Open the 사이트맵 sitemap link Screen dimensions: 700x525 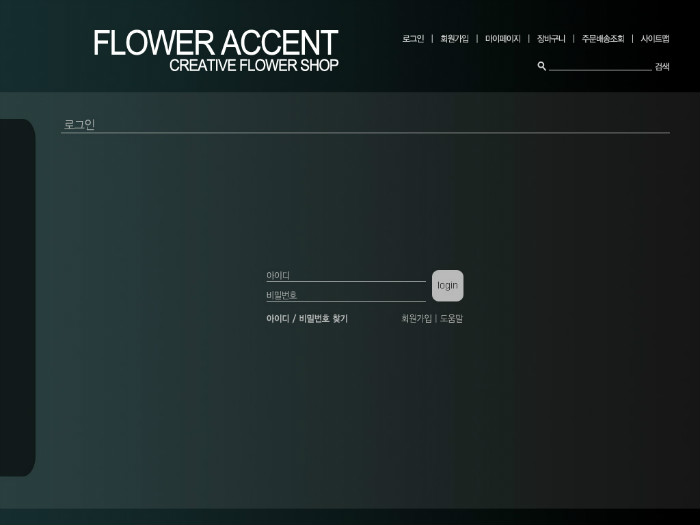coord(655,39)
